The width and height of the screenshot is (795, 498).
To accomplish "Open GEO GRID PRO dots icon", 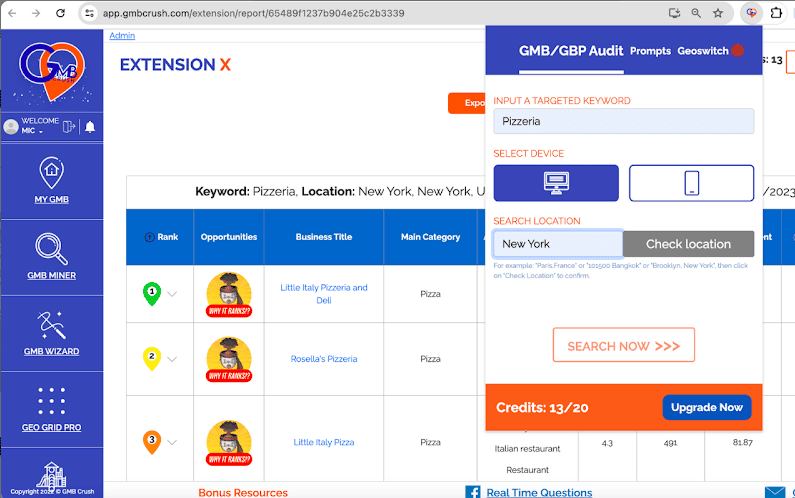I will [x=52, y=401].
